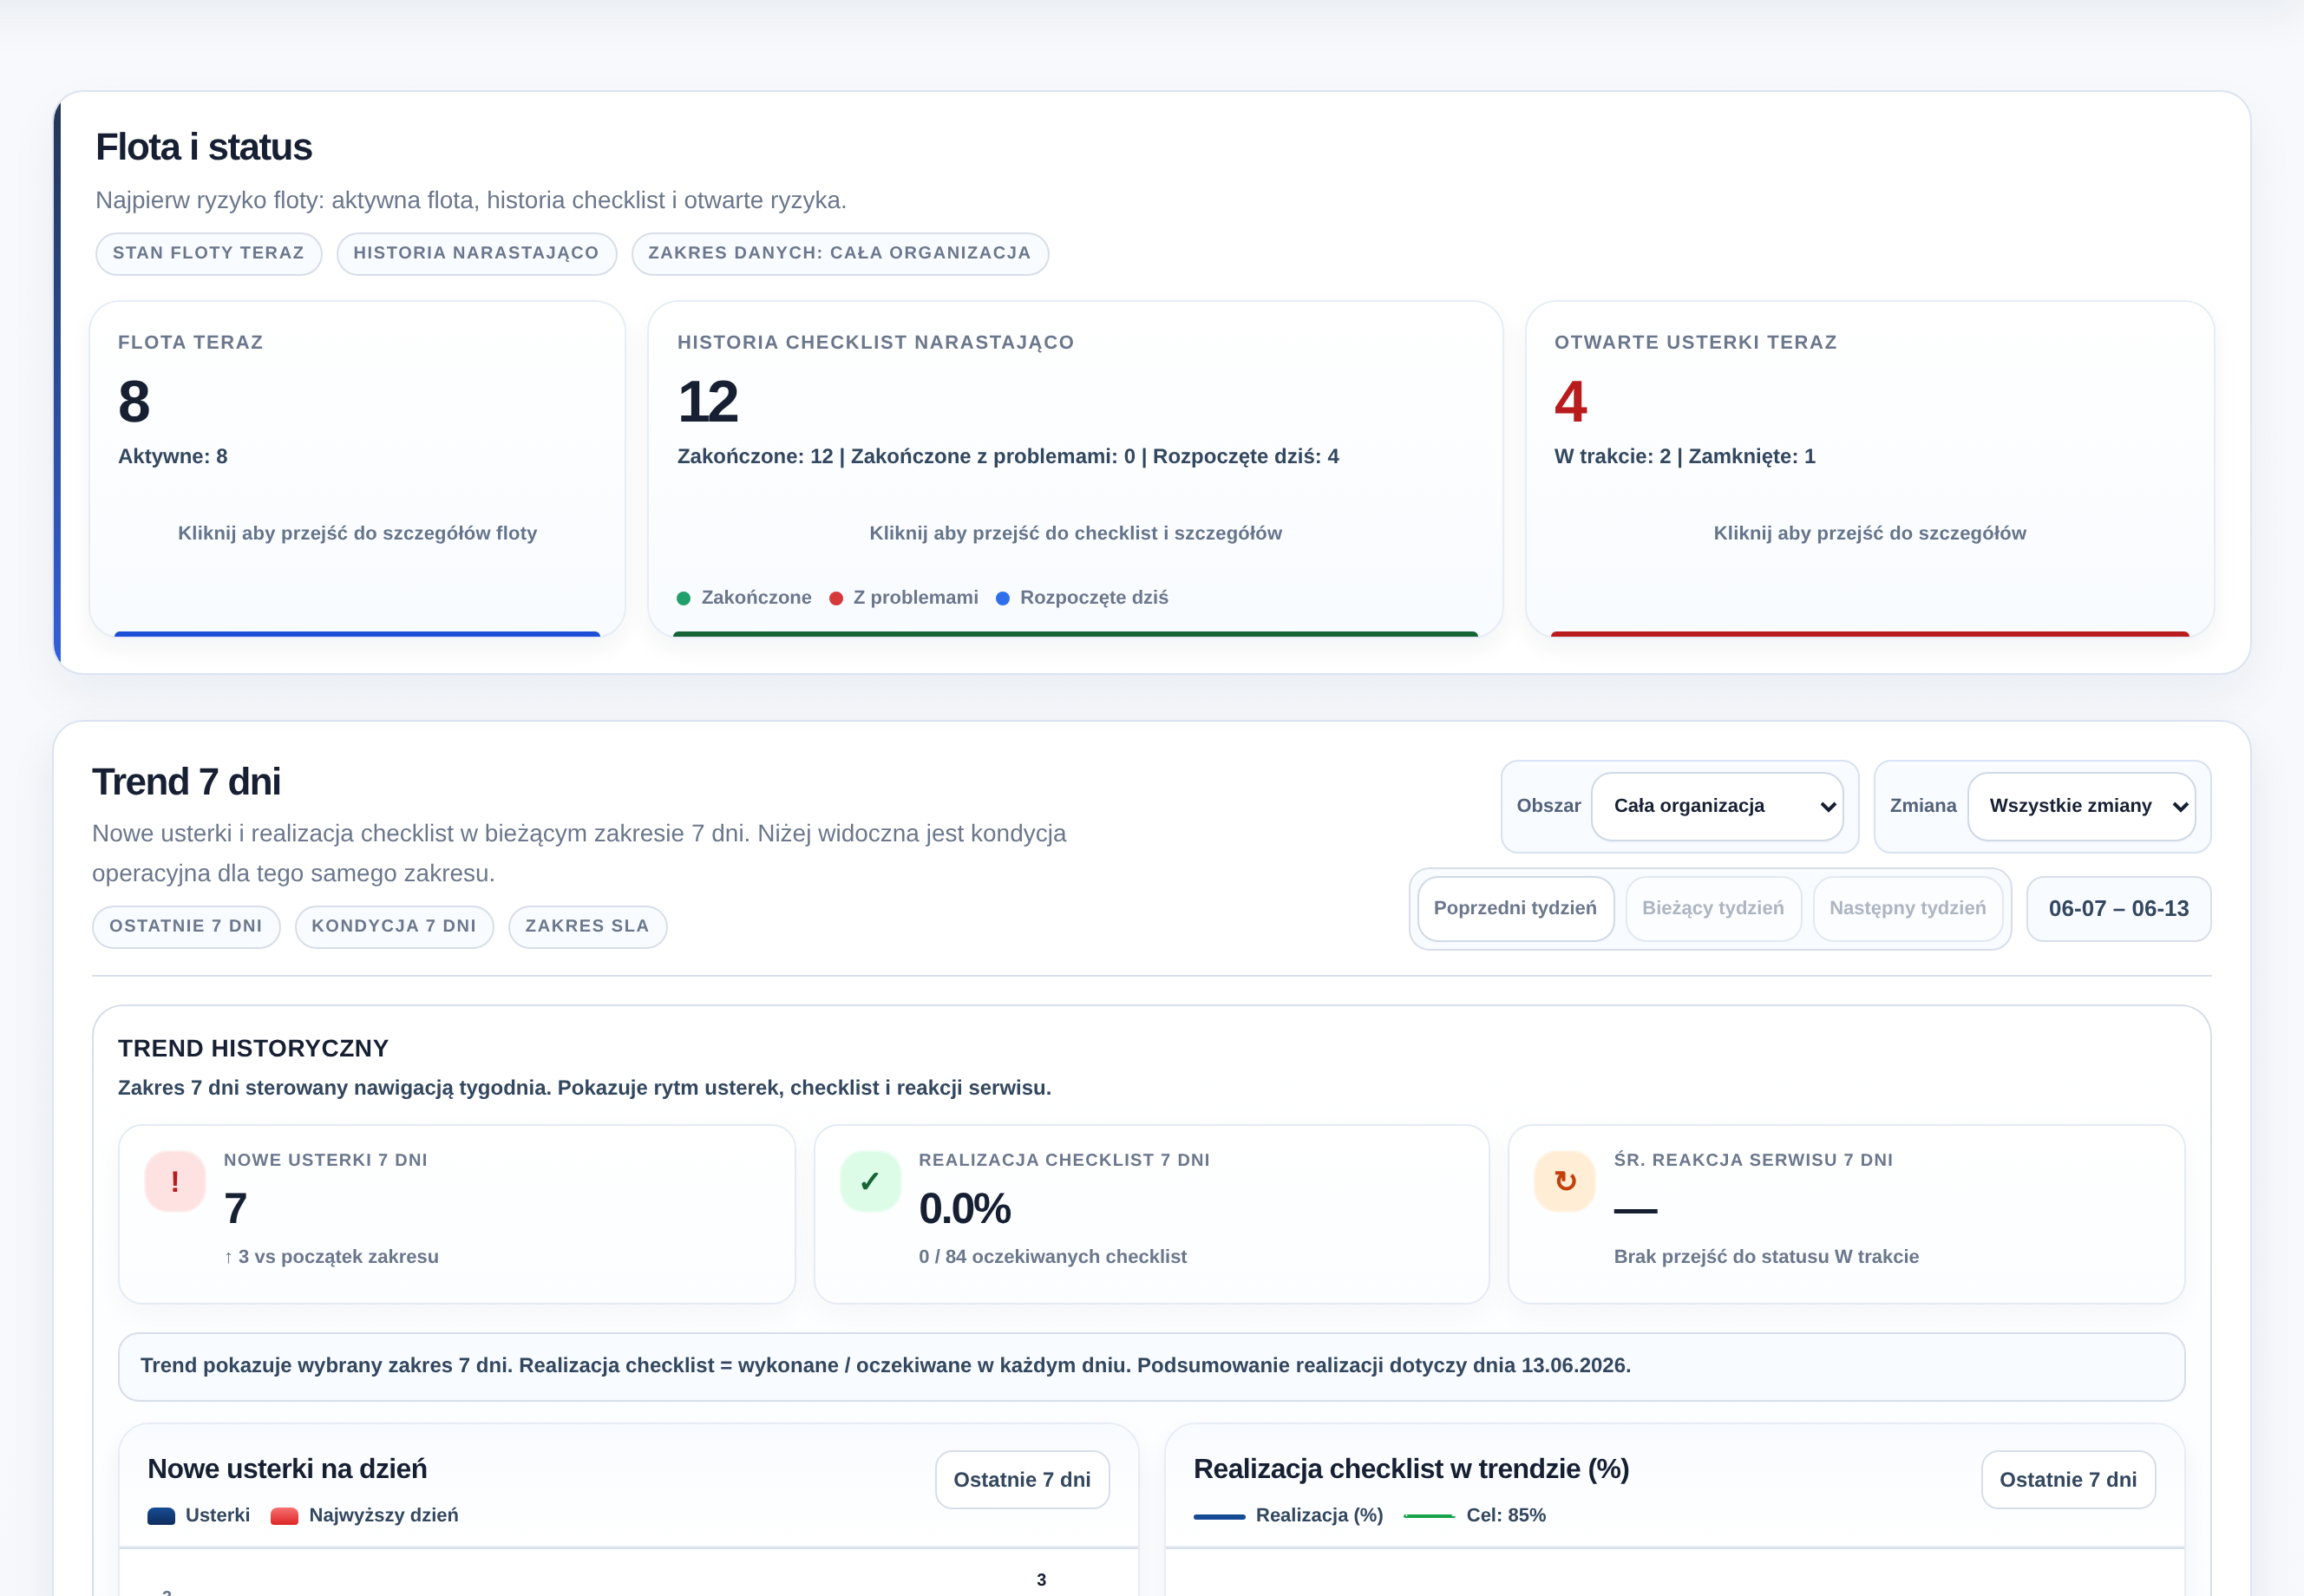Click the text Aktywne: 8
Screen dimensions: 2304x1596
click(173, 456)
